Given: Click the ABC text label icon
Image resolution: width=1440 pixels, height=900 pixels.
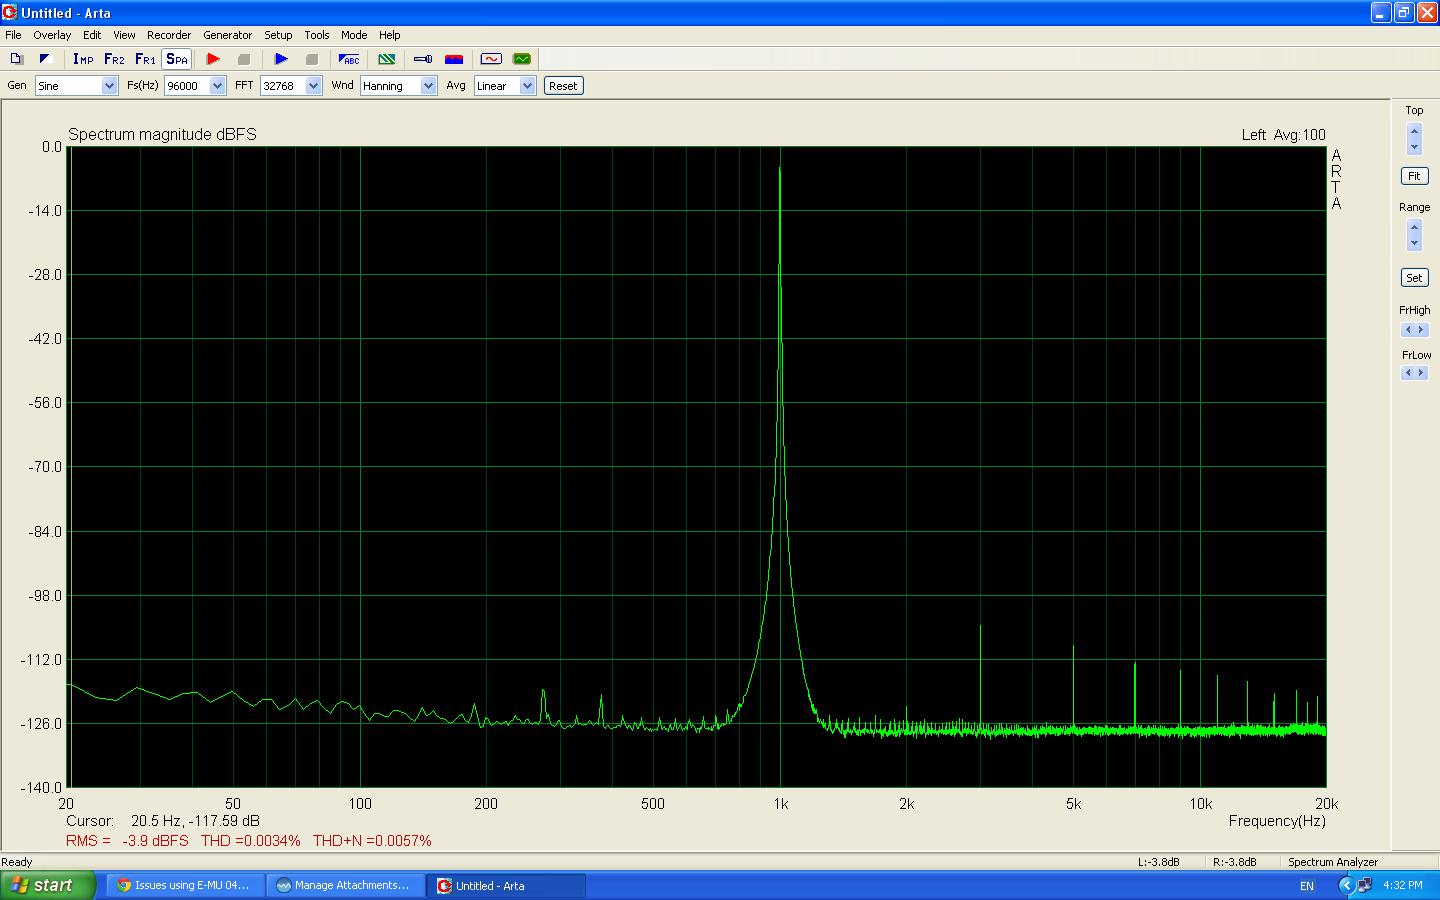Looking at the screenshot, I should click(x=349, y=59).
